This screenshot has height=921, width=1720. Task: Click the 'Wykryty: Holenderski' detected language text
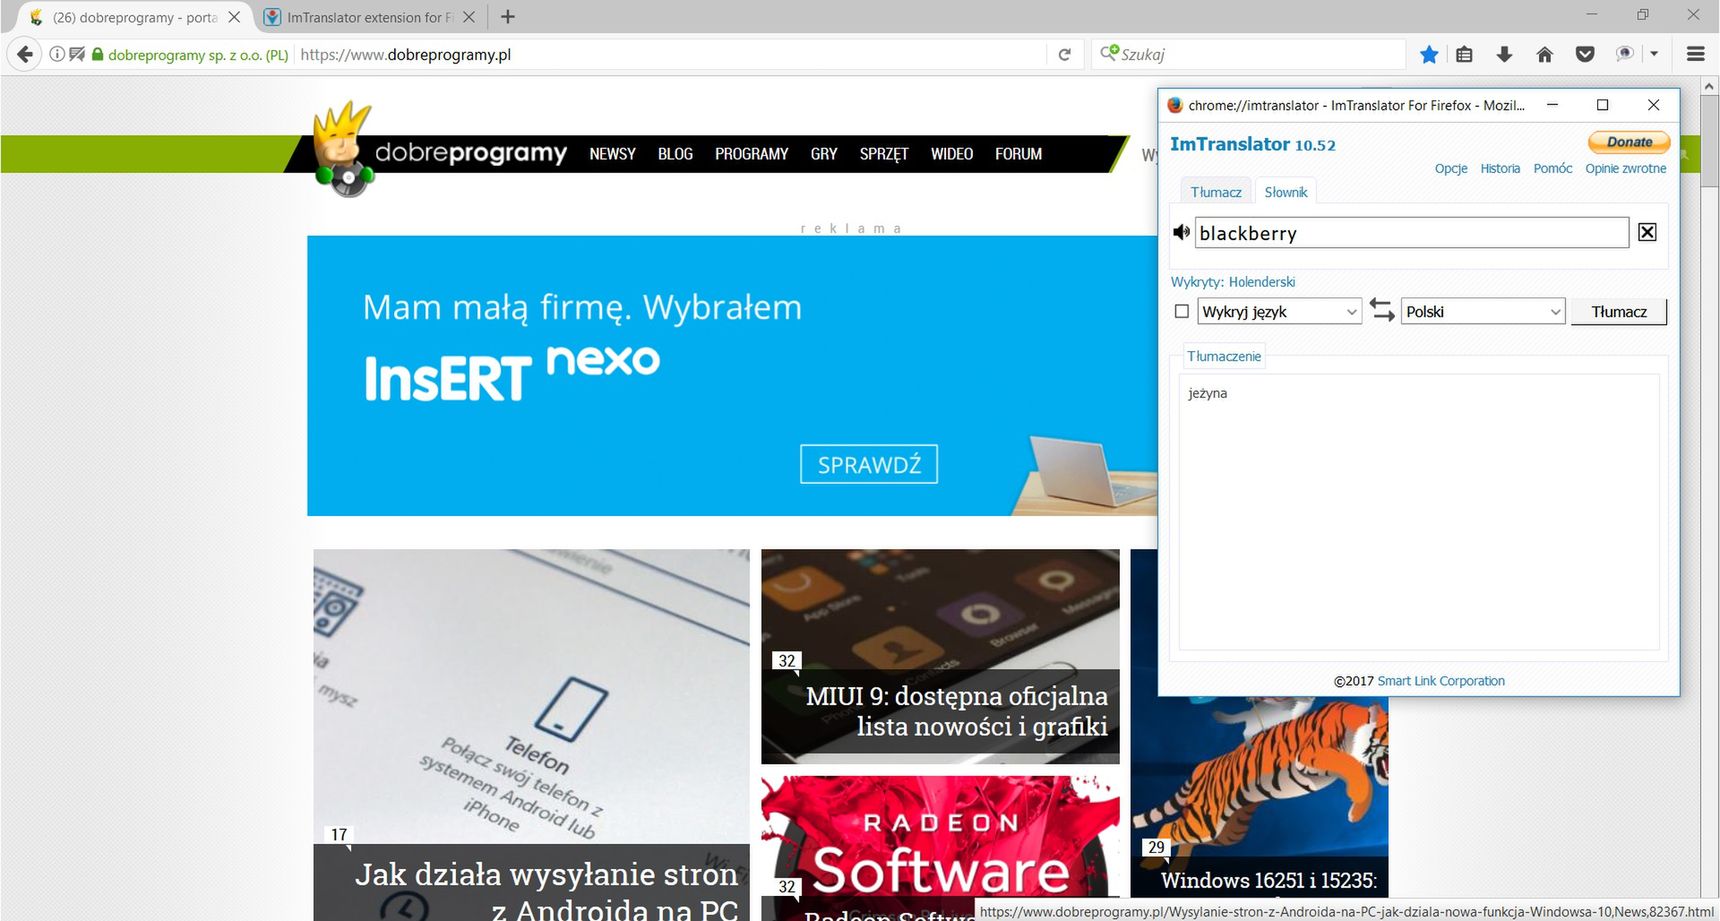click(x=1232, y=282)
